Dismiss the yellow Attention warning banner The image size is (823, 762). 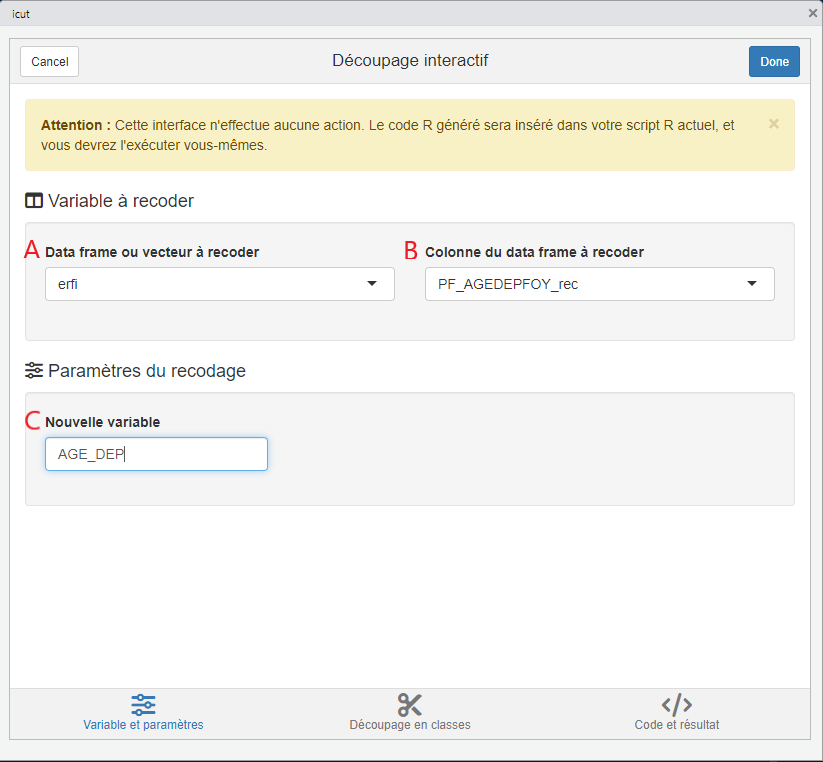tap(773, 124)
